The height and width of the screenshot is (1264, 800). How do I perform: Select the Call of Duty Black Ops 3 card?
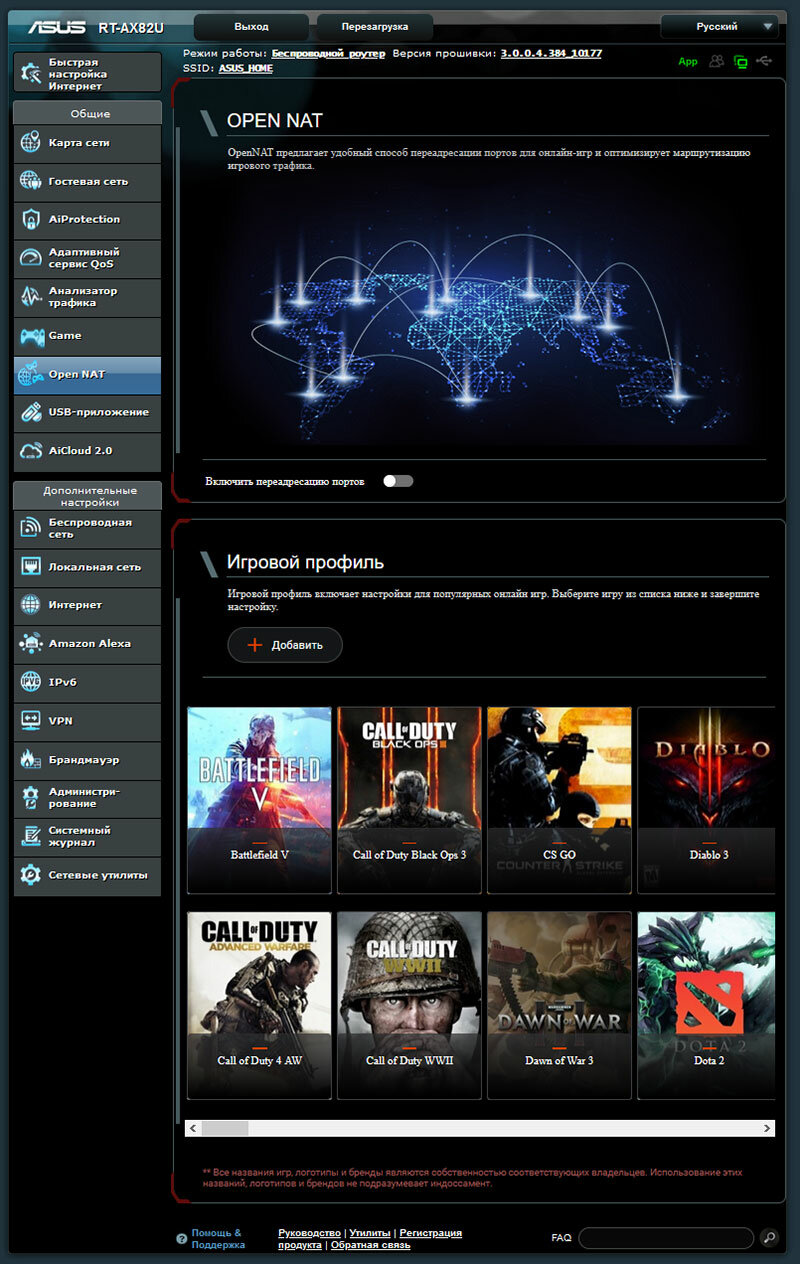(409, 800)
